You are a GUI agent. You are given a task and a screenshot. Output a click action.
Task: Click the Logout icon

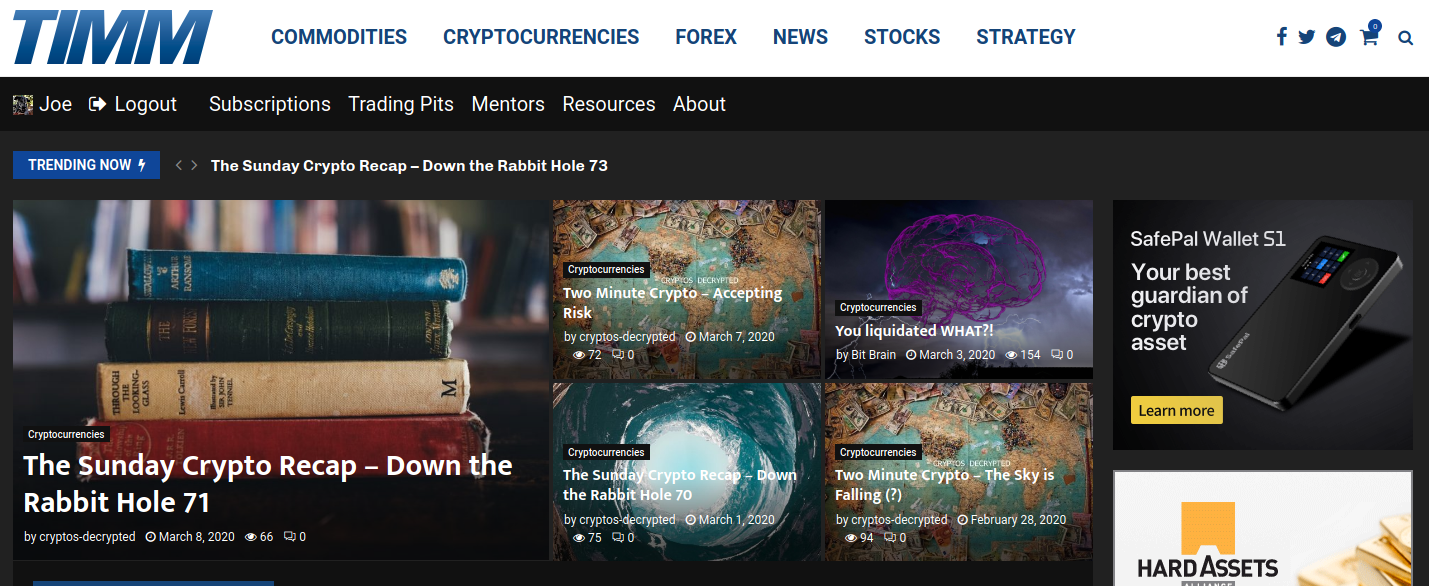pyautogui.click(x=95, y=103)
